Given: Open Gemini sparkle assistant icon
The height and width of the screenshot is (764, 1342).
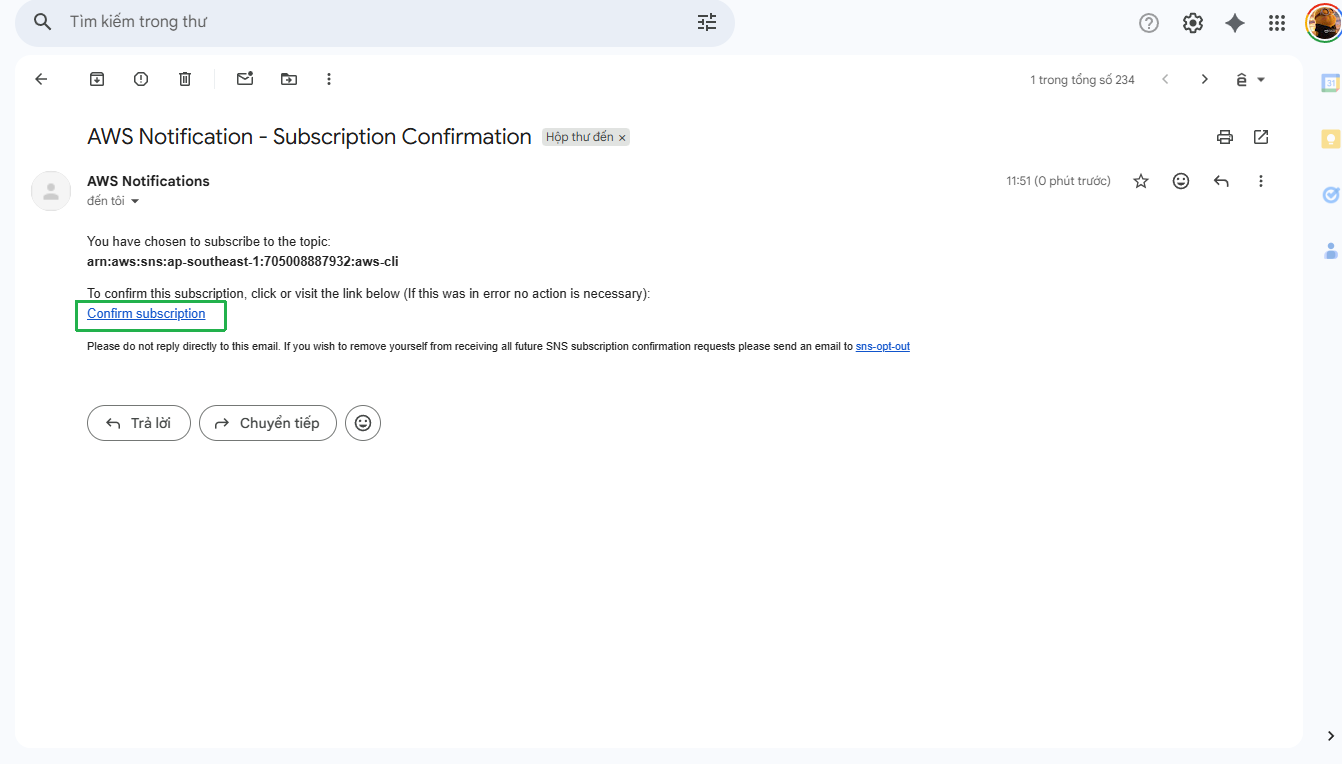Looking at the screenshot, I should [x=1235, y=23].
